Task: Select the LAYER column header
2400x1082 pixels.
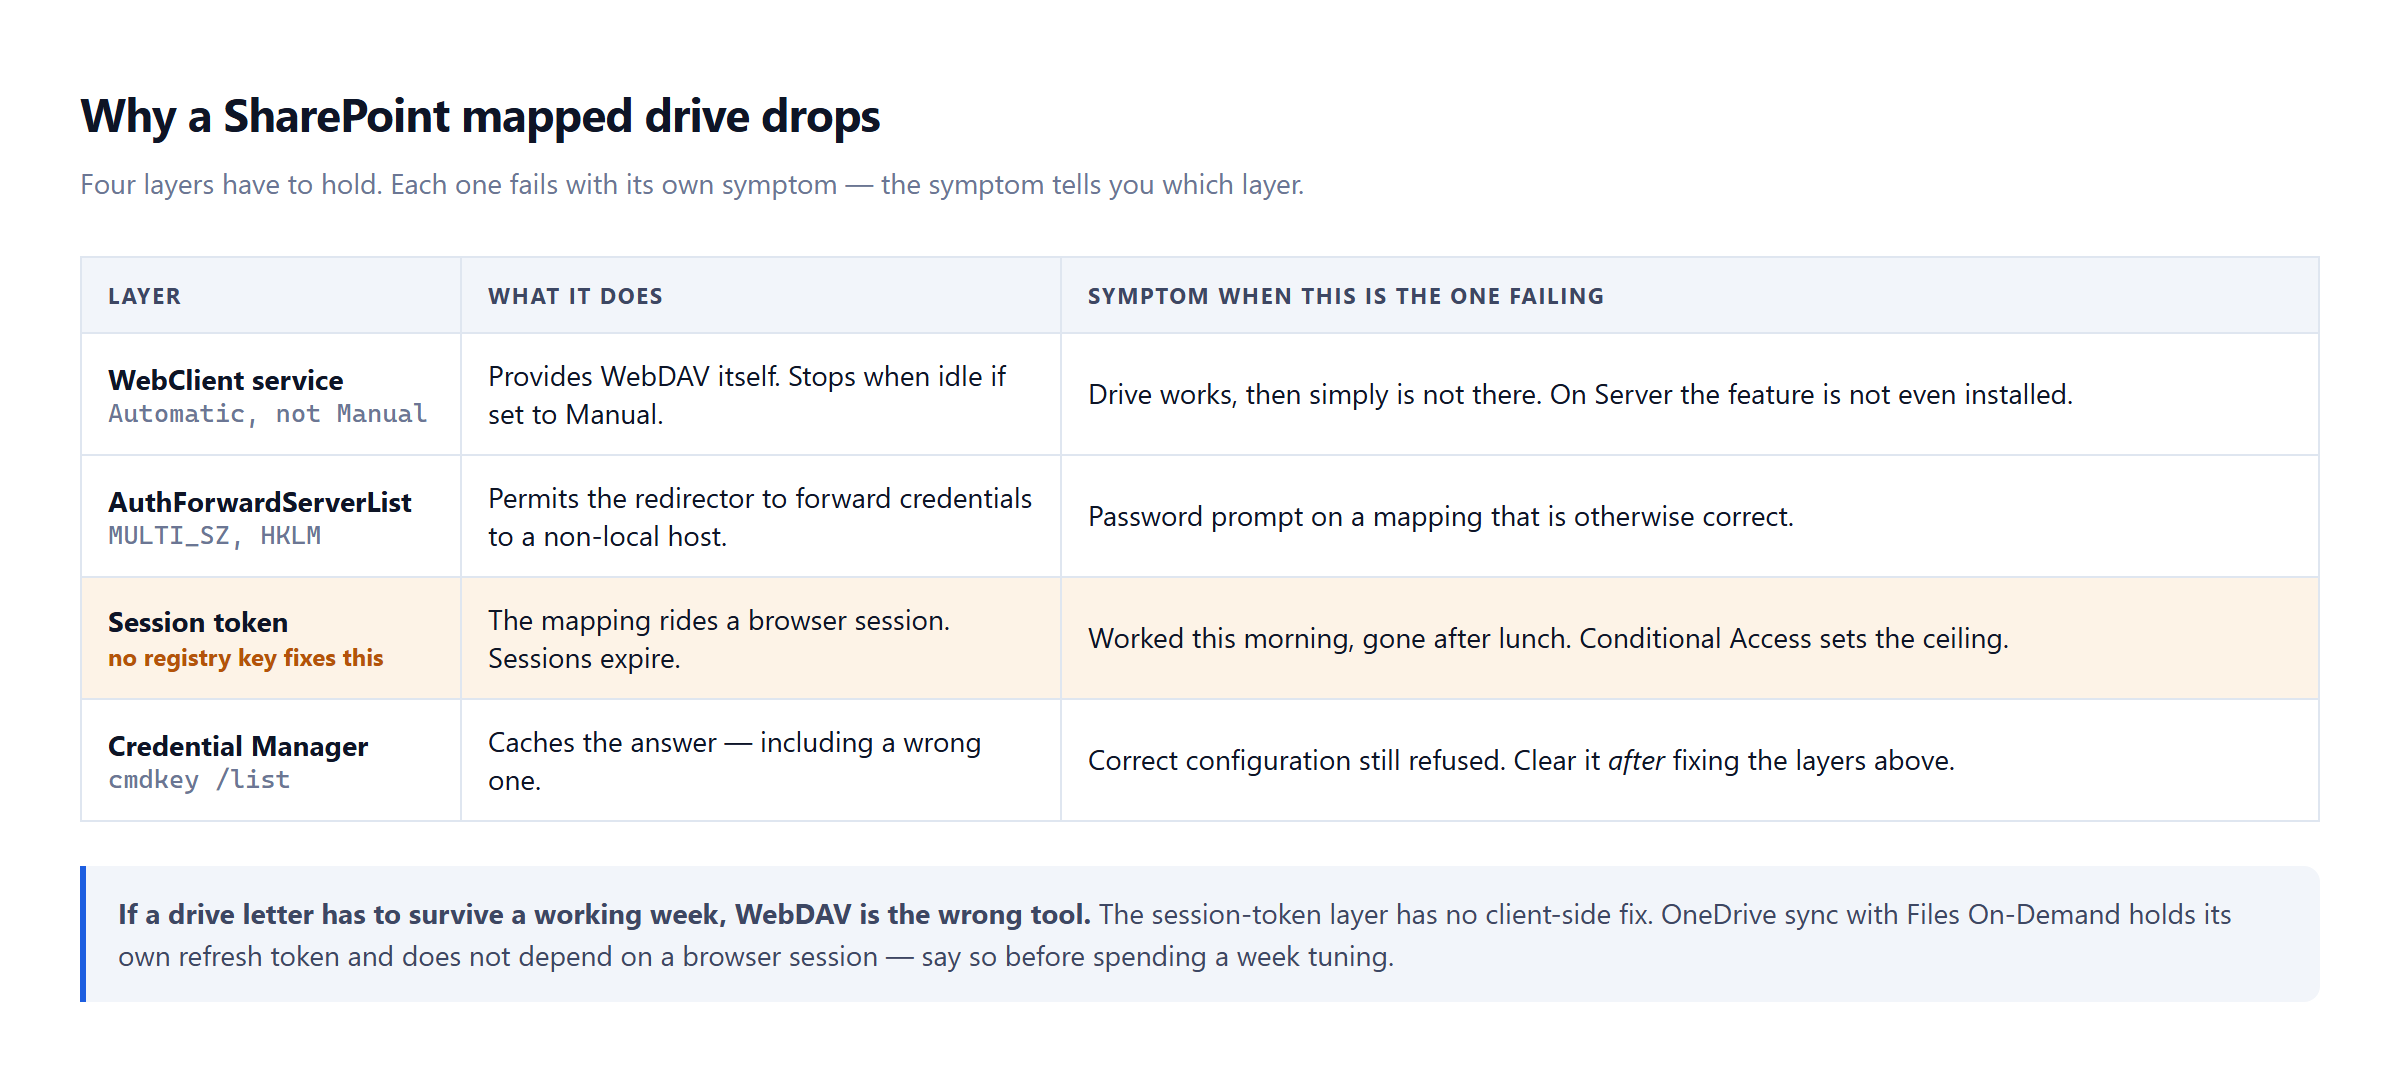Action: tap(144, 296)
